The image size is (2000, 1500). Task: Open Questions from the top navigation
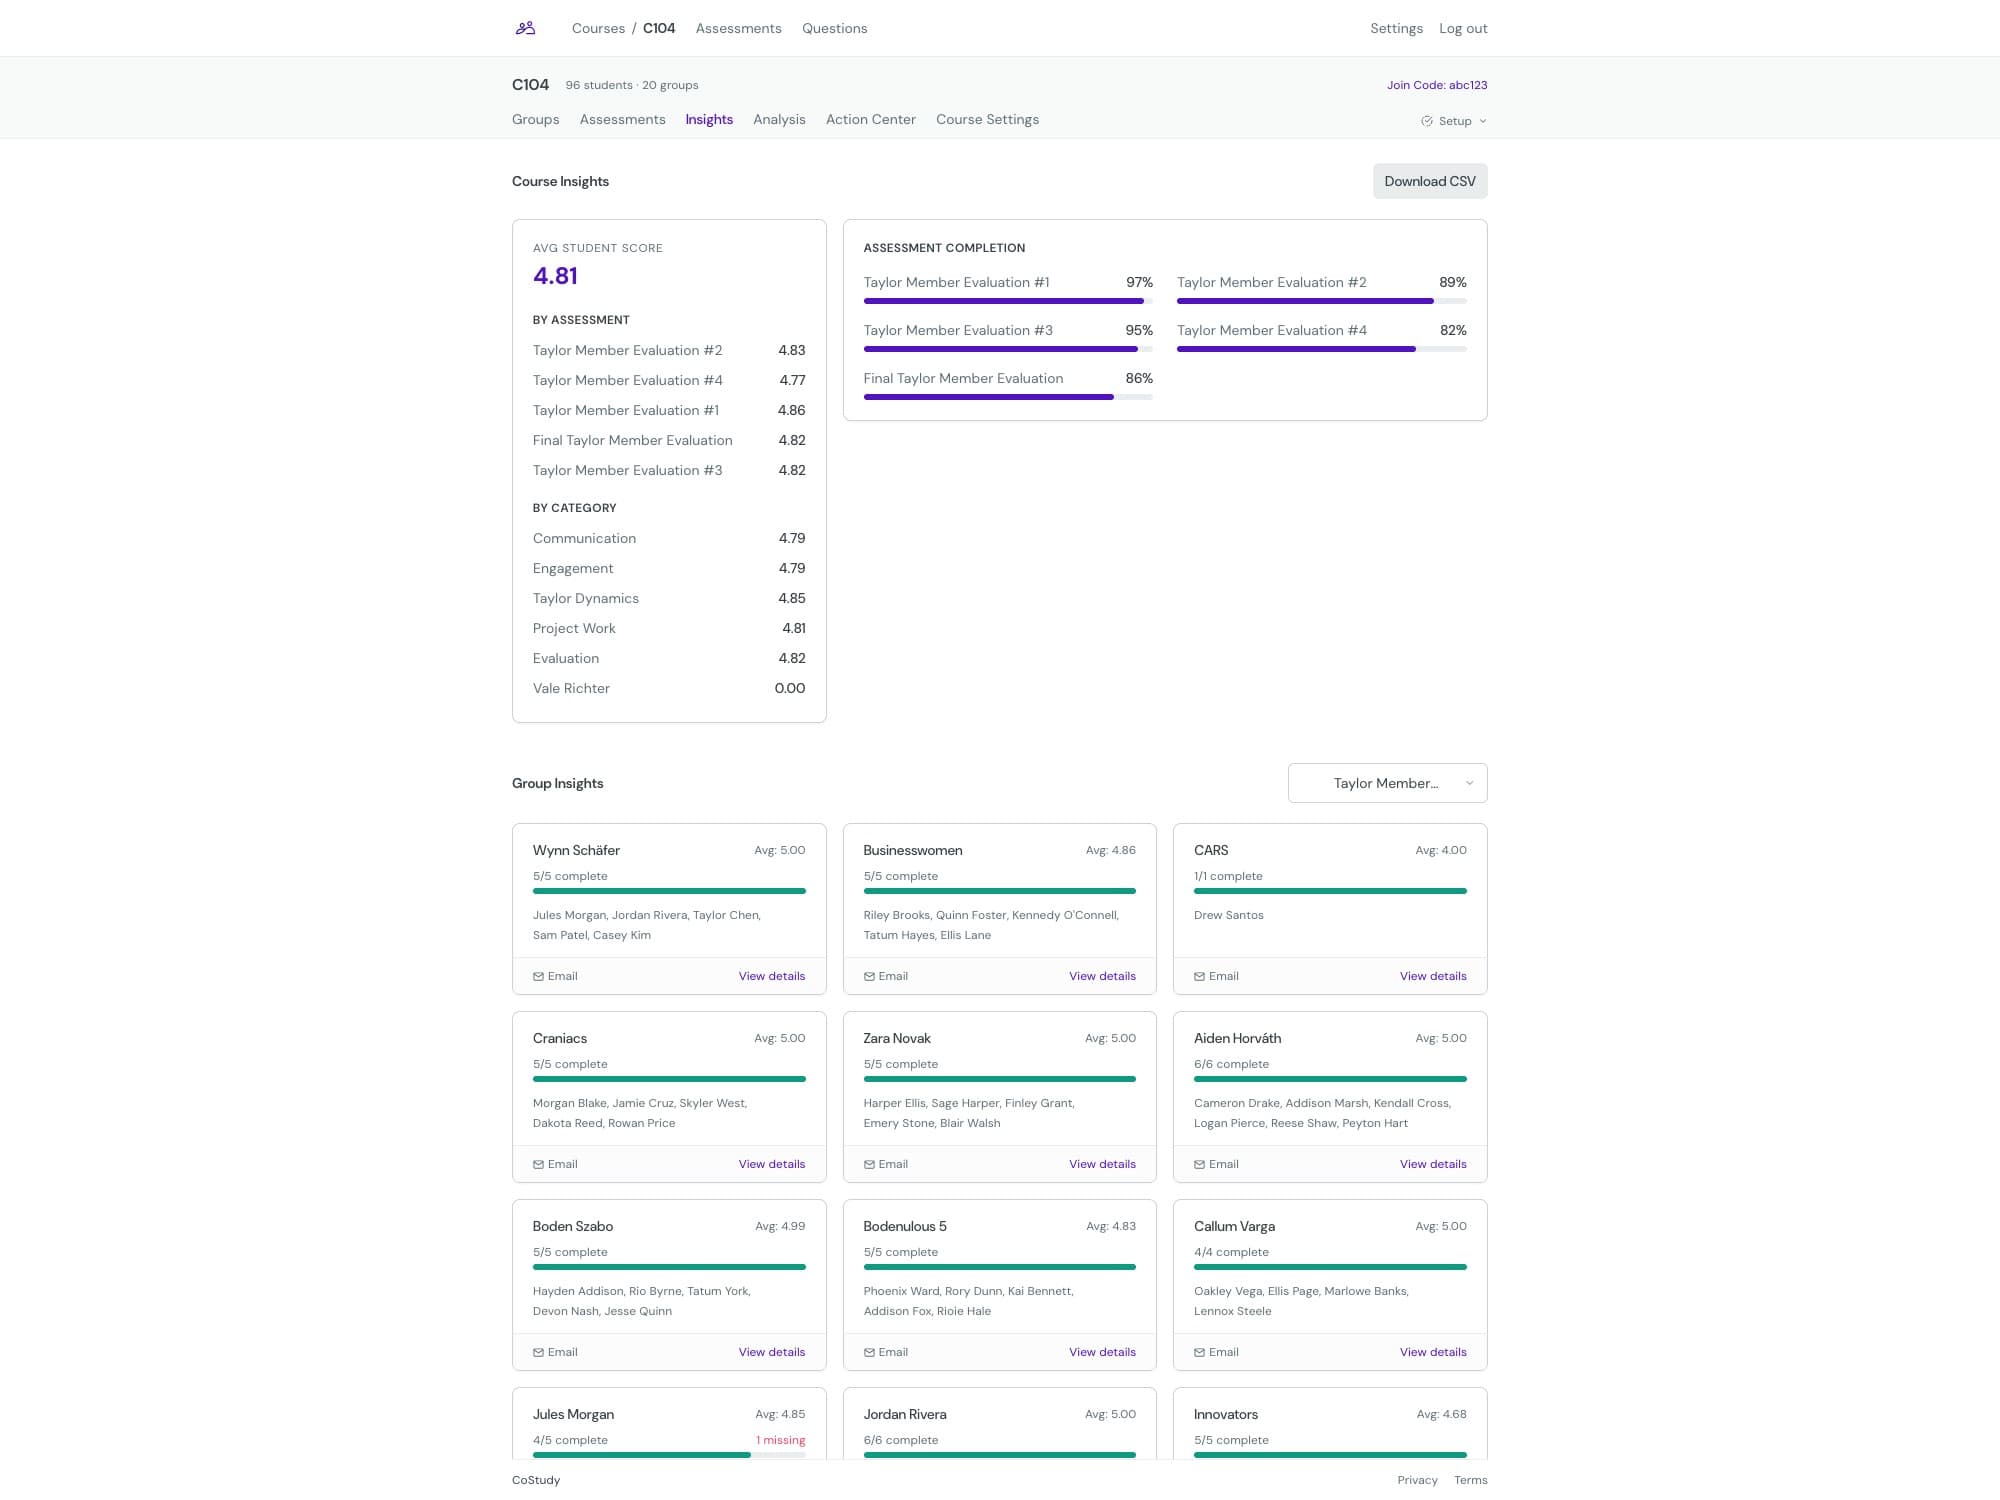tap(834, 28)
